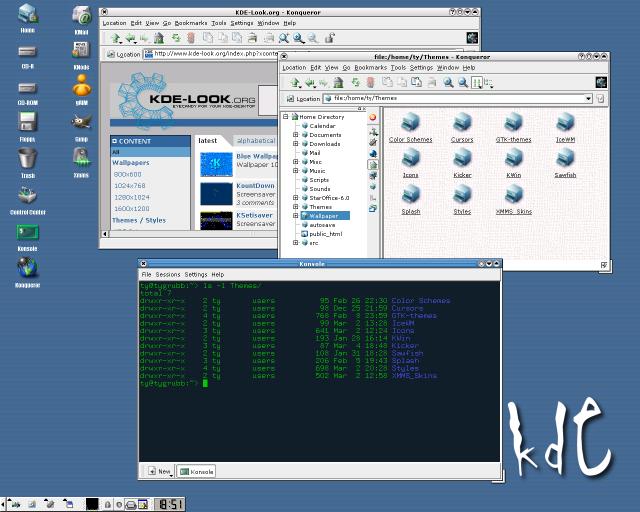
Task: Click the Blue Wallpaper thumbnail image
Action: 216,164
